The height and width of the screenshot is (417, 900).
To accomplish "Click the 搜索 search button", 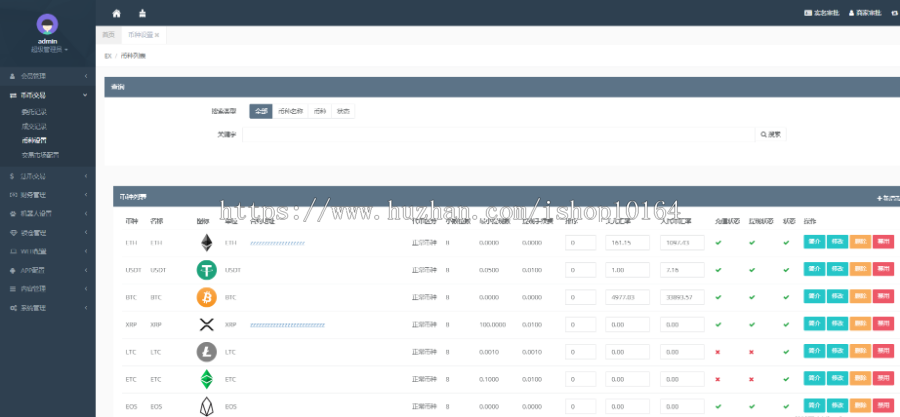I will [x=770, y=133].
